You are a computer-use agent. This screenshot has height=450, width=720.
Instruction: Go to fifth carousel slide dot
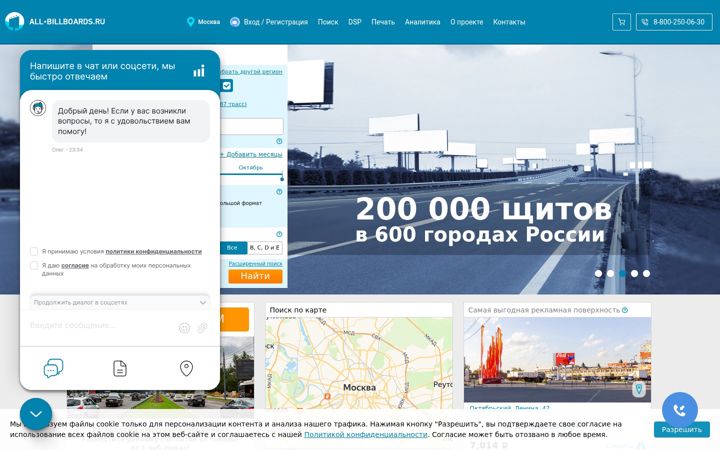pos(647,273)
